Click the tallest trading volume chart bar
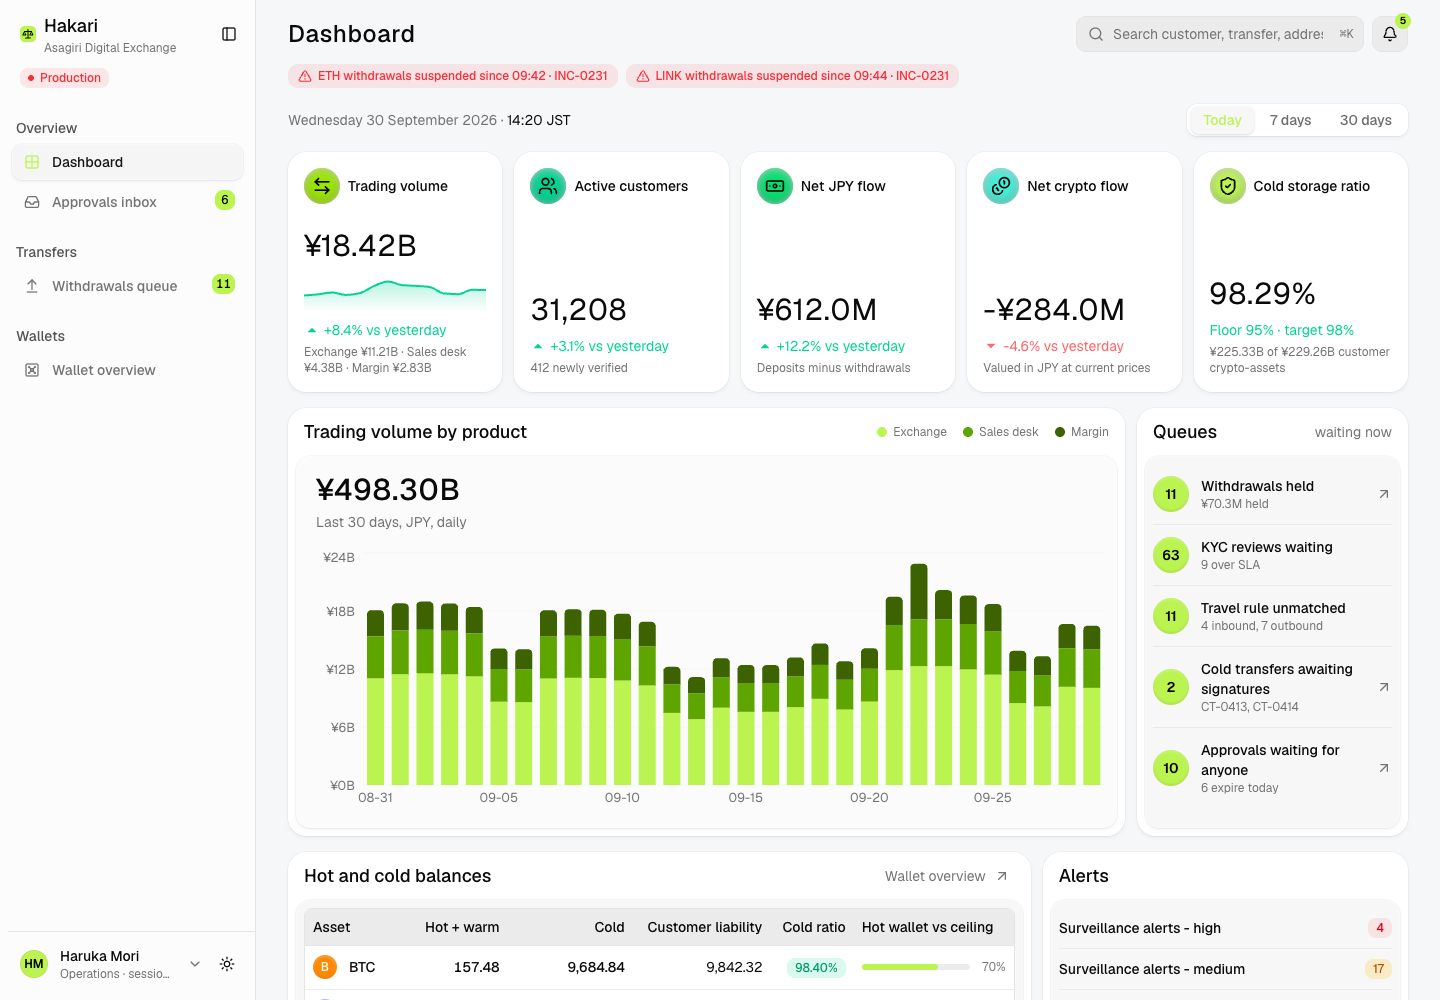The width and height of the screenshot is (1440, 1000). click(x=919, y=674)
